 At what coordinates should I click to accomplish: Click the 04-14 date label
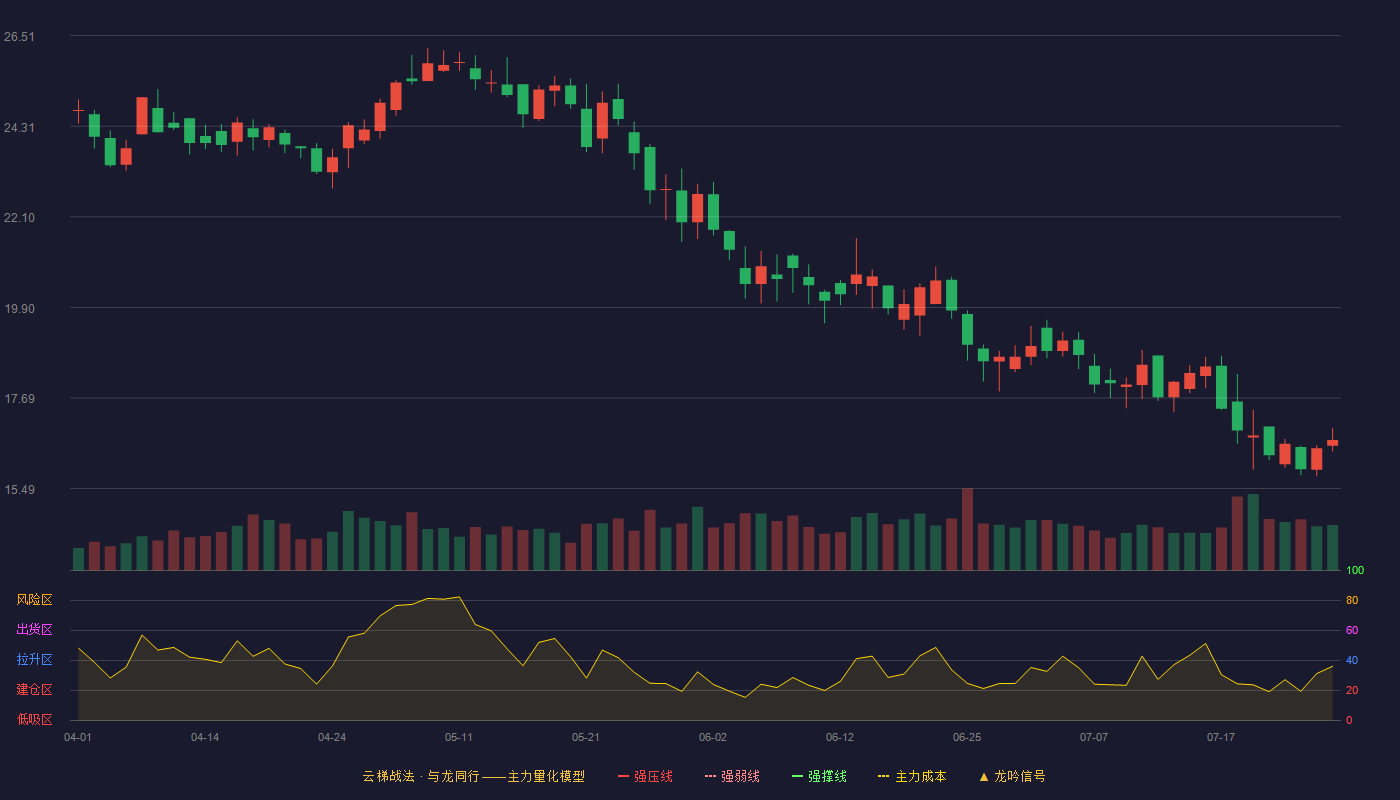pos(205,737)
